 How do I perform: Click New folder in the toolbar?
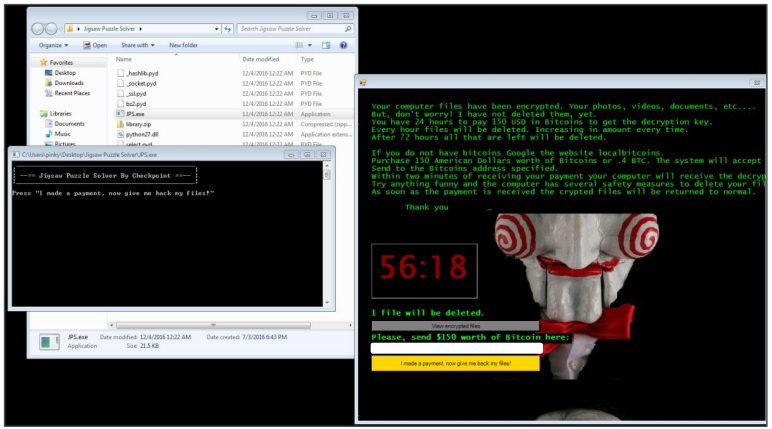pos(183,45)
